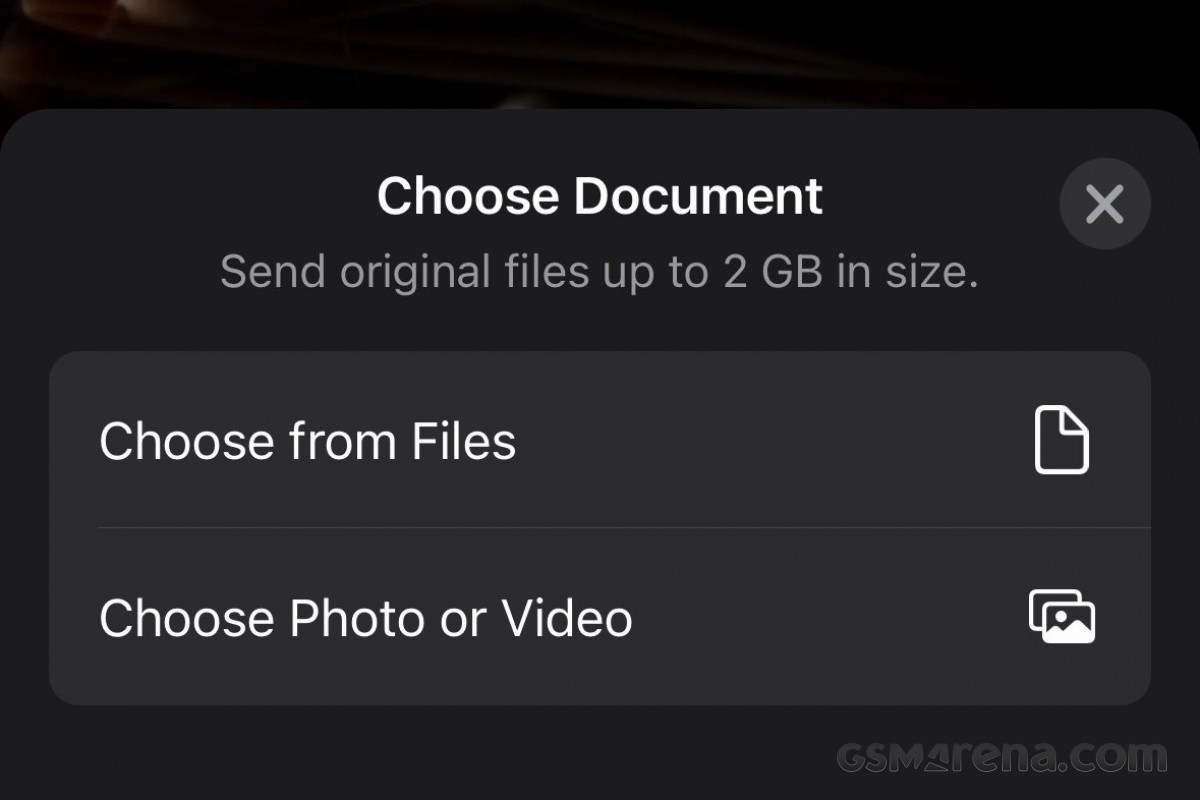This screenshot has height=800, width=1200.
Task: Dismiss the document picker using the round X button
Action: [1104, 204]
